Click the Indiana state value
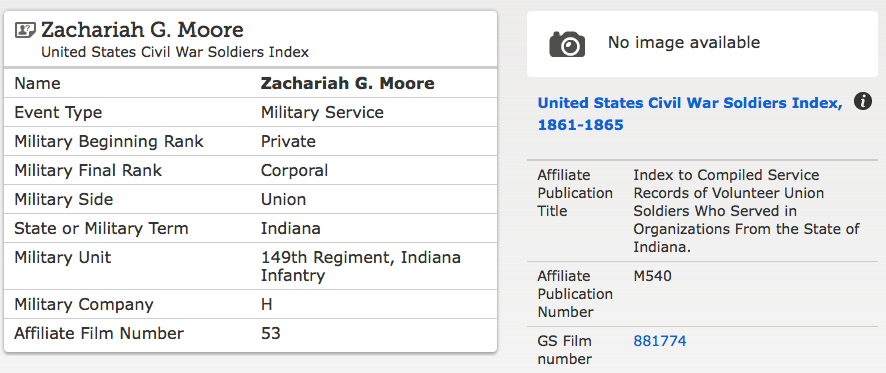Image resolution: width=886 pixels, height=373 pixels. [290, 228]
